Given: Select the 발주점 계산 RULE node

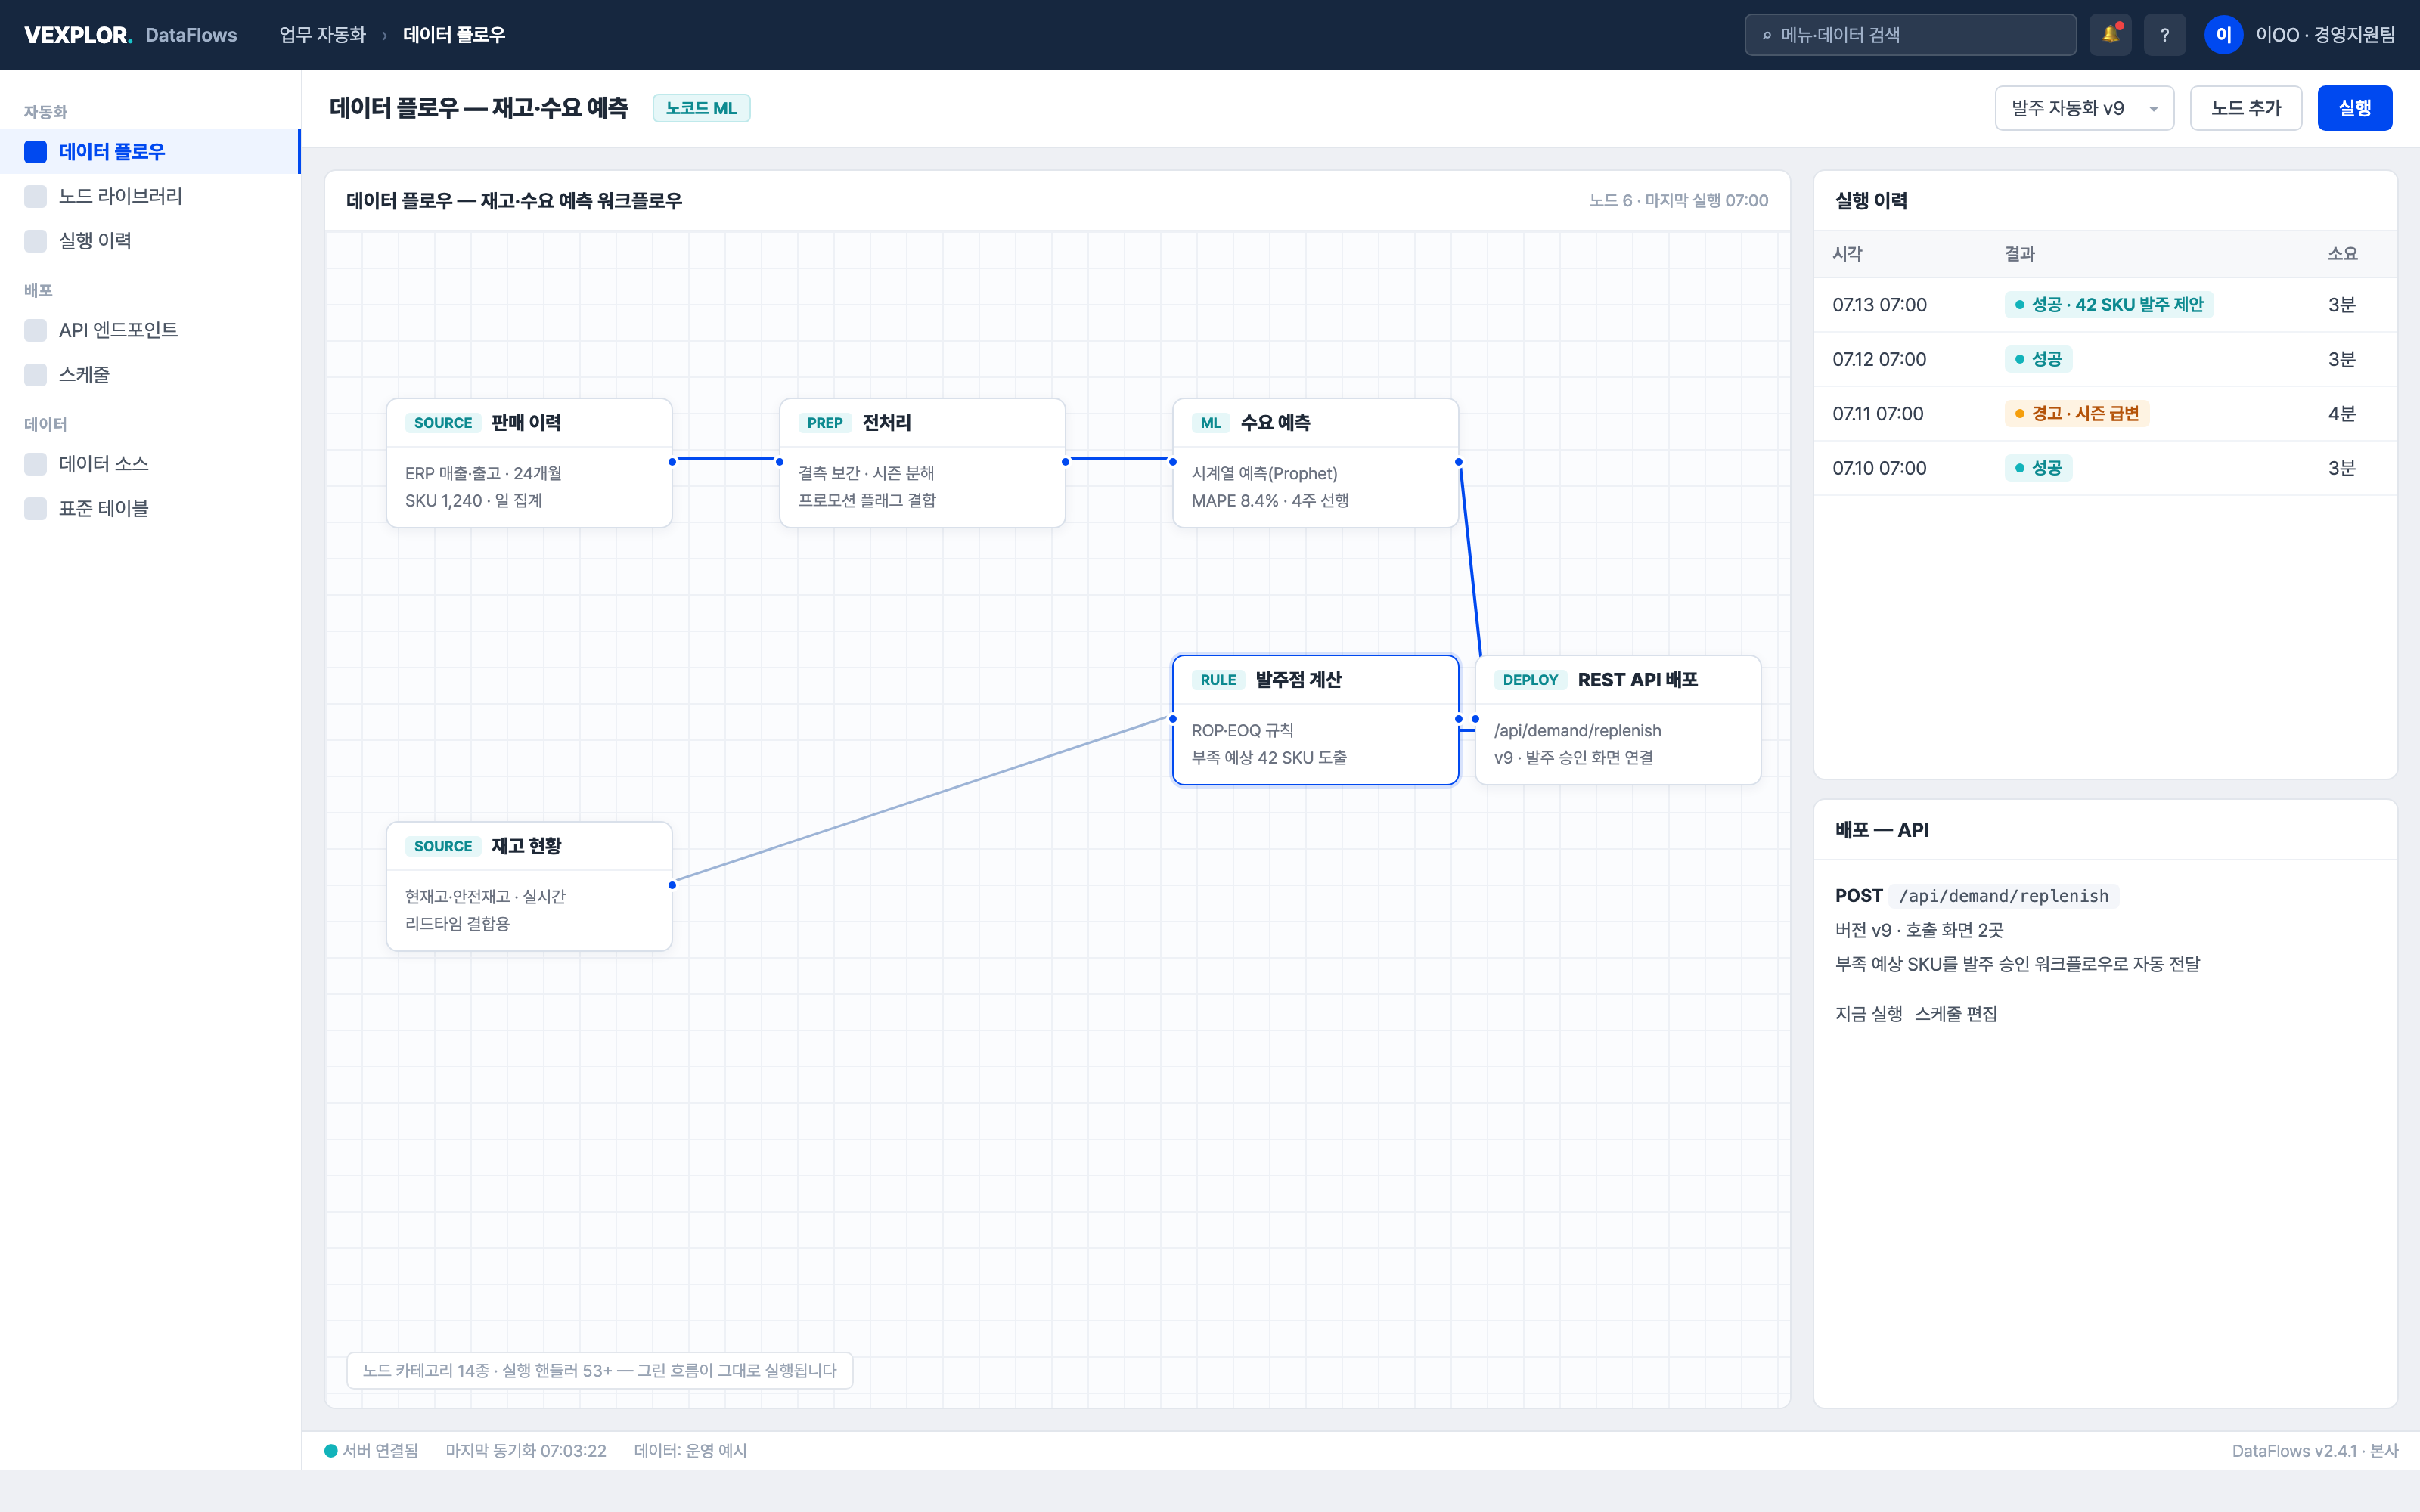Looking at the screenshot, I should [x=1315, y=720].
